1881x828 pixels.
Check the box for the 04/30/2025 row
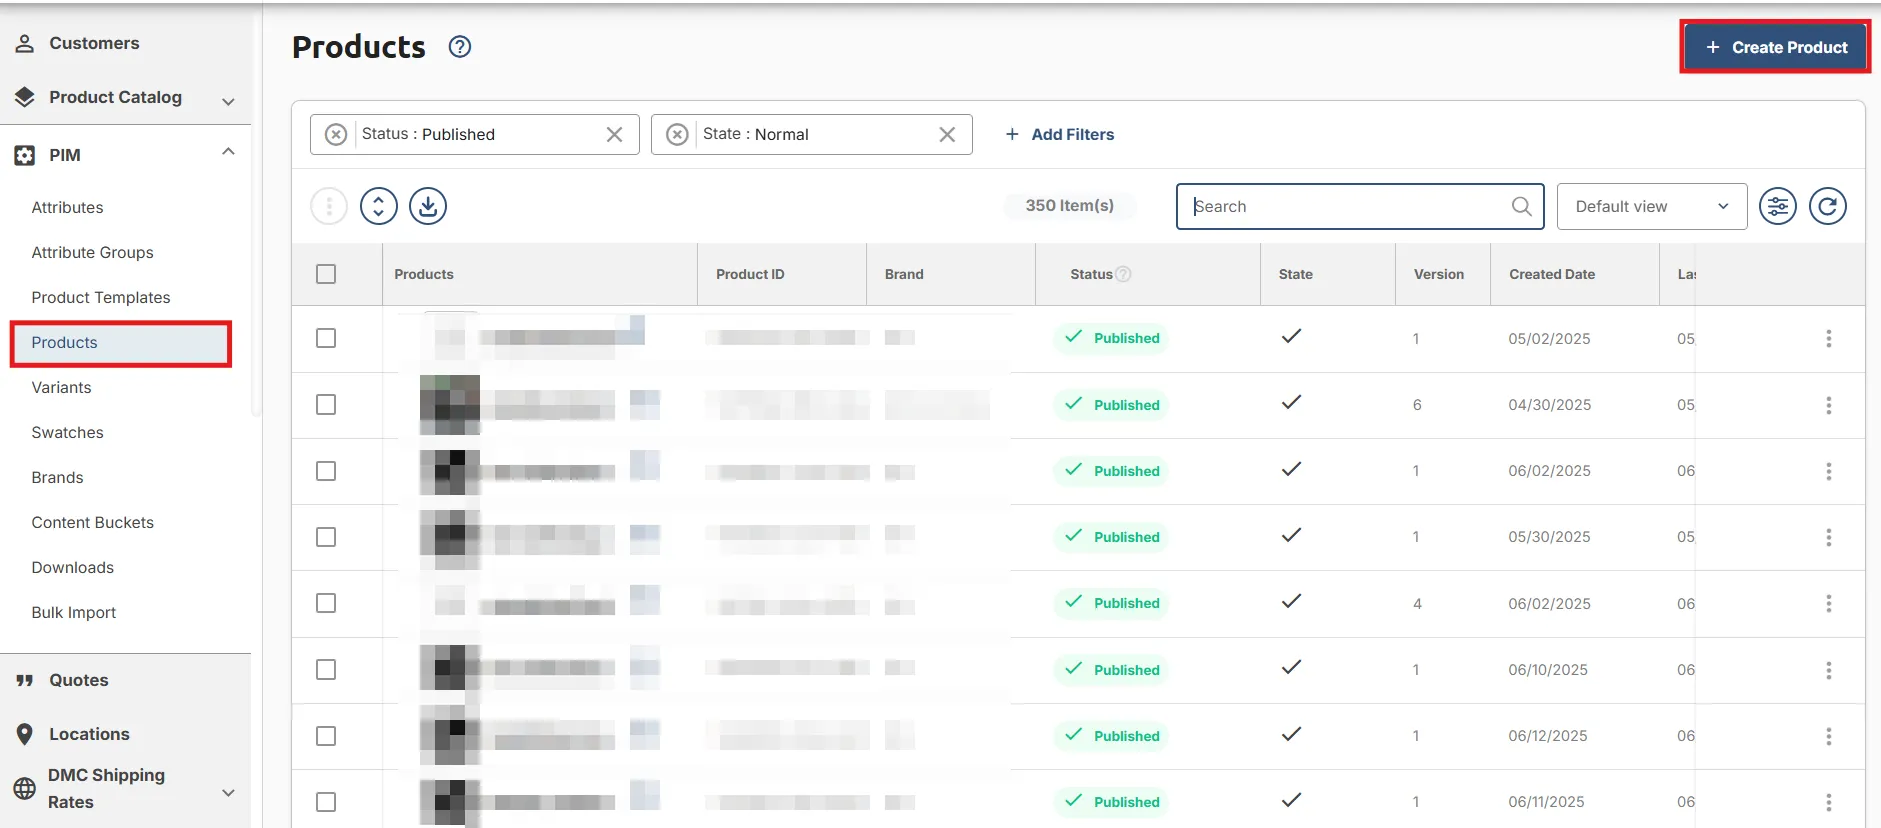point(326,405)
